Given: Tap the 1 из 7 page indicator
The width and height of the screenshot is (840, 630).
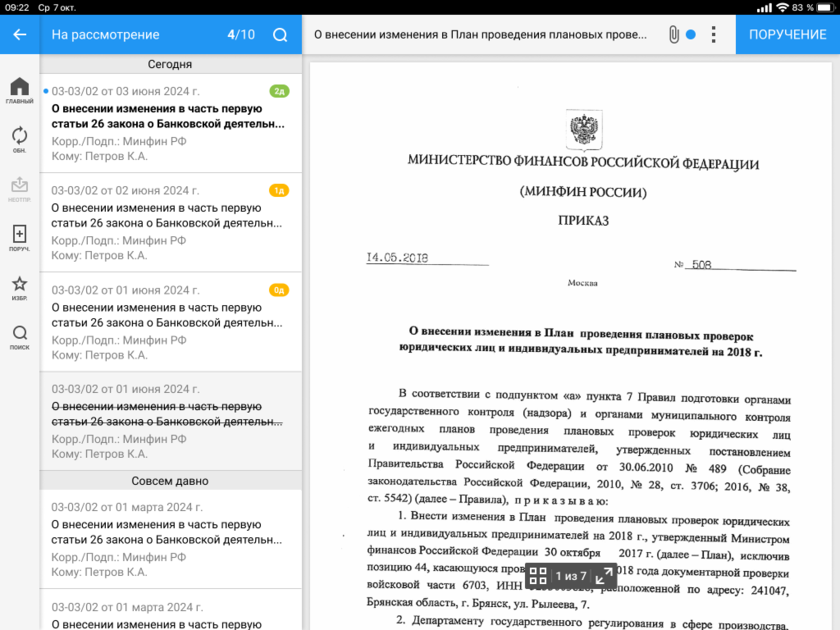Looking at the screenshot, I should [571, 576].
